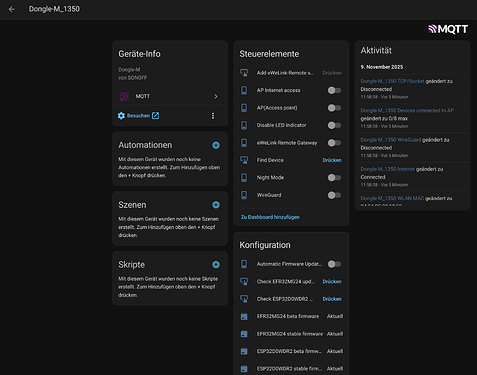
Task: Toggle AP Internet access switch
Action: (x=334, y=90)
